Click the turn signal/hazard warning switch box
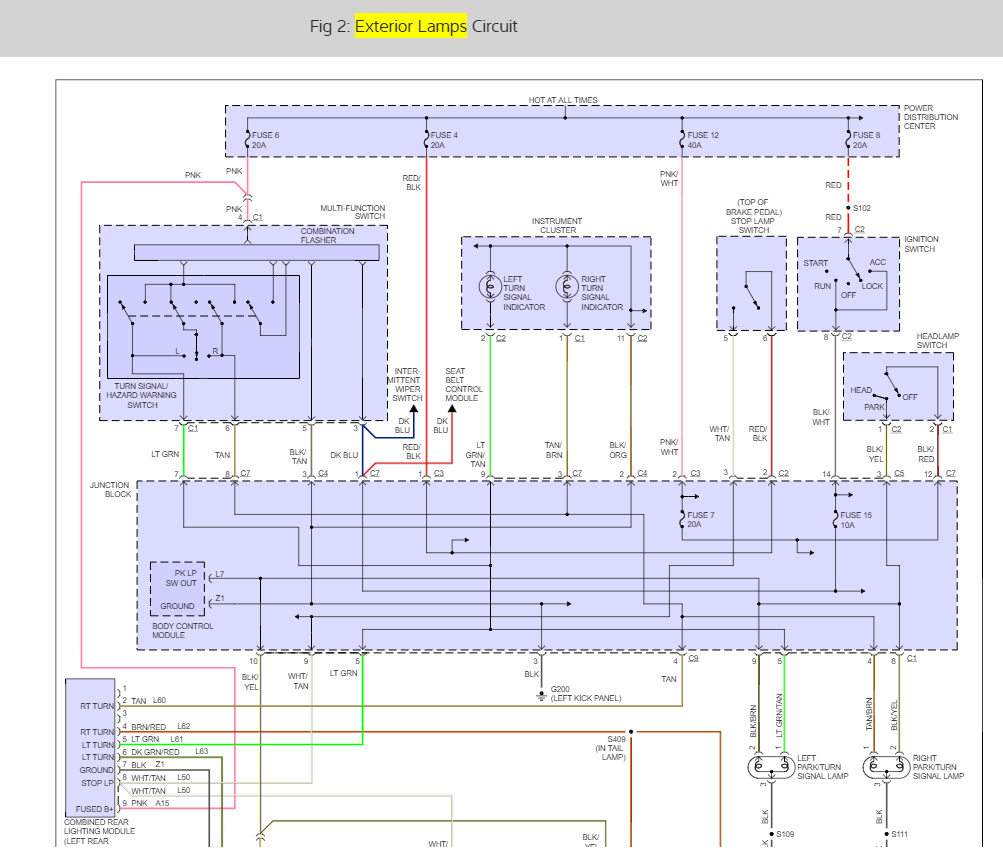The image size is (1003, 857). (x=203, y=327)
